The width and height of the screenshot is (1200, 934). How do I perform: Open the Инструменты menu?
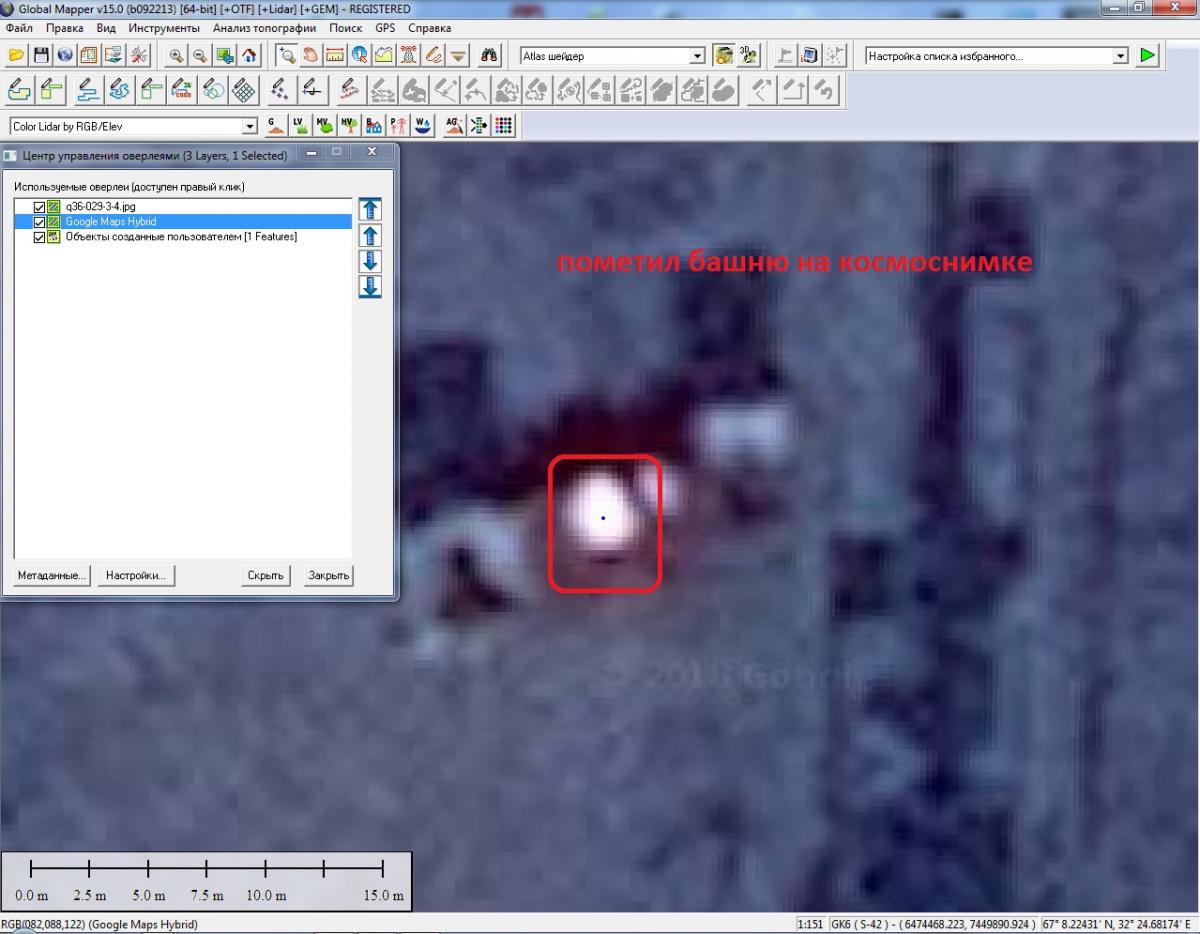click(x=164, y=28)
